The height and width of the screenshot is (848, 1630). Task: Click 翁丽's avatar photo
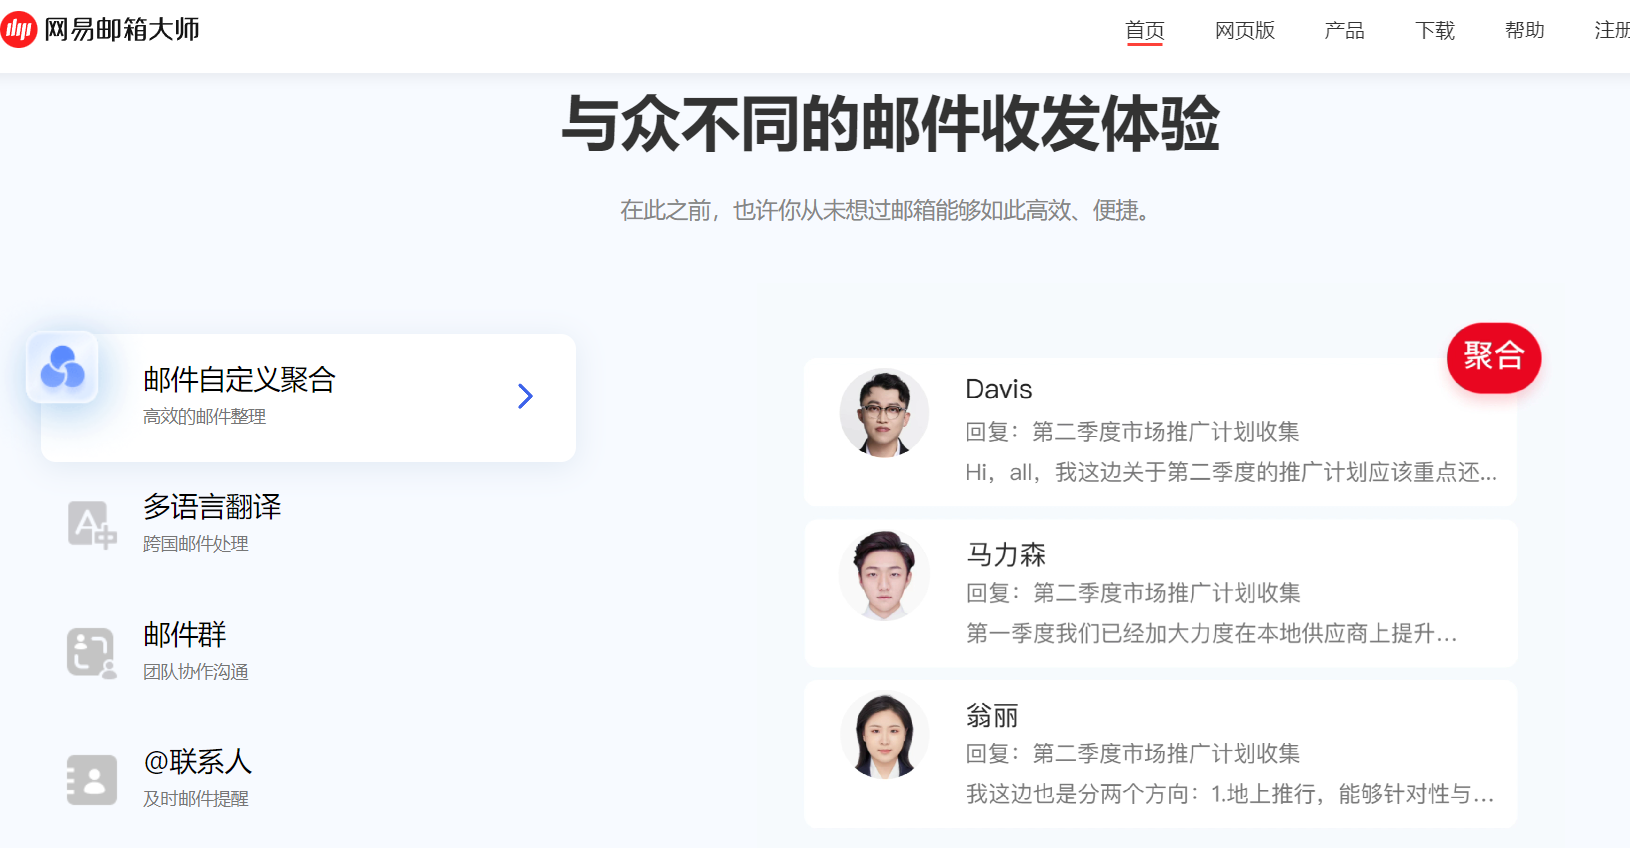point(884,736)
